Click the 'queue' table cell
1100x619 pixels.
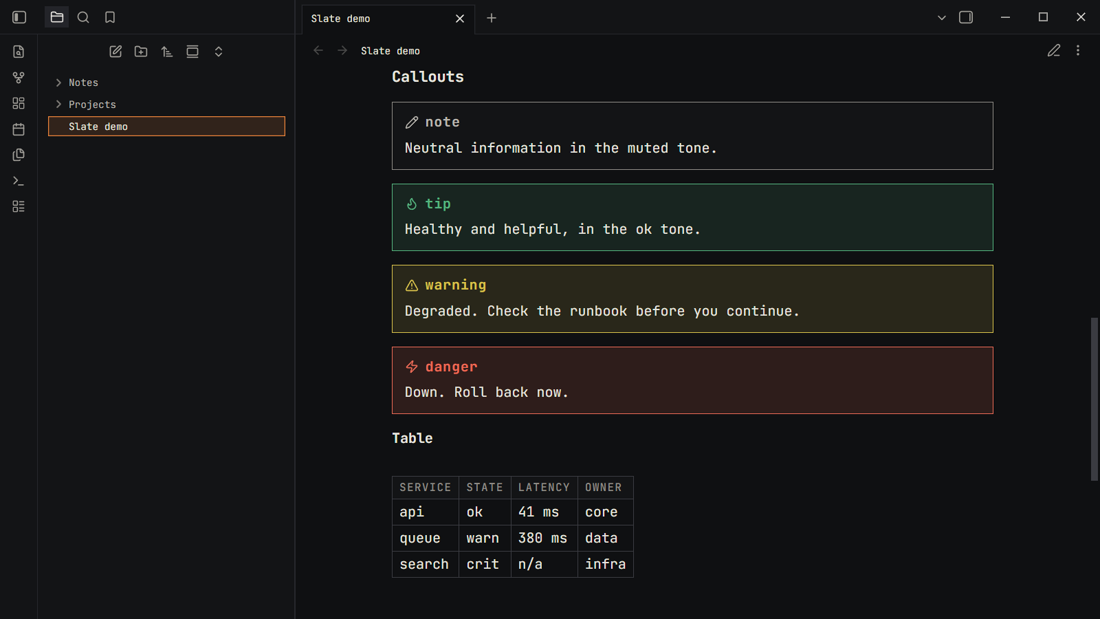(425, 538)
